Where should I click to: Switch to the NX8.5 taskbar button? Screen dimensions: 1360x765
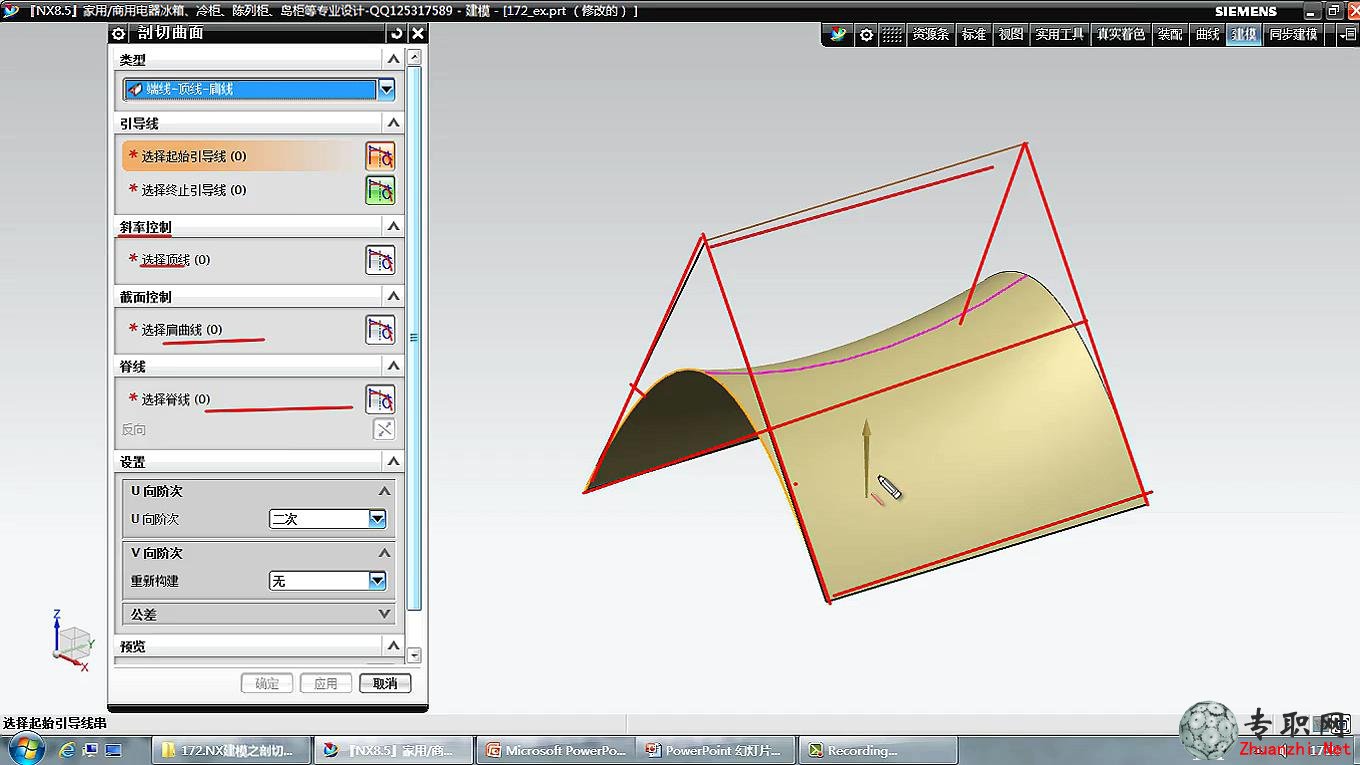[392, 750]
